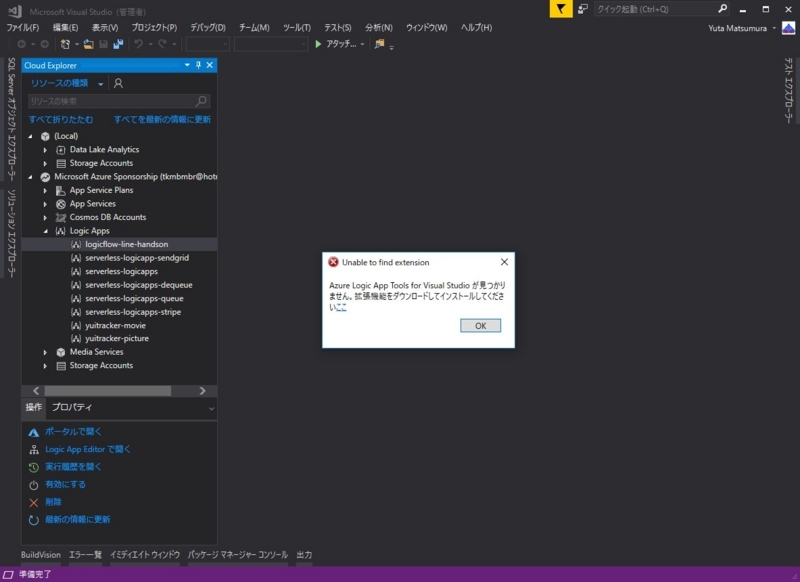Click the horizontal scrollbar right arrow
Screen dimensions: 800x582
click(x=203, y=391)
